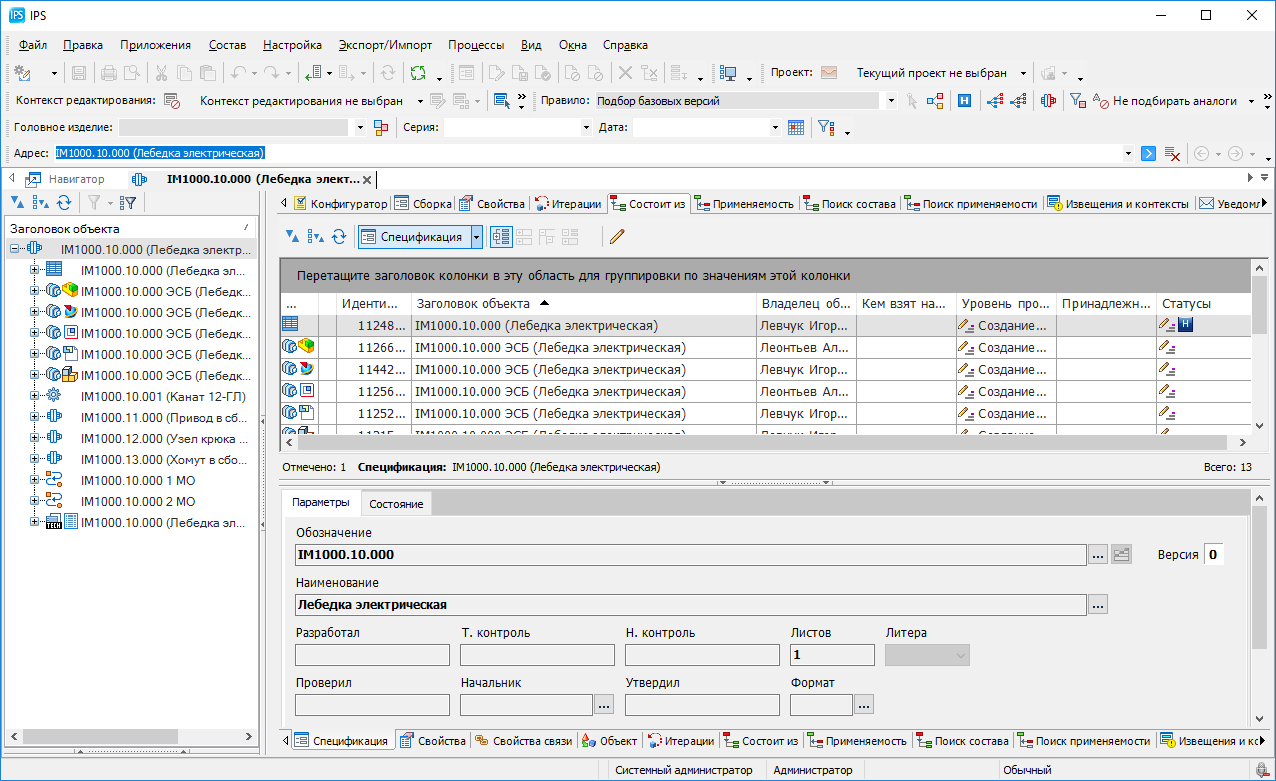Toggle the tree view mode button next to Спецификация
1276x781 pixels.
click(501, 236)
